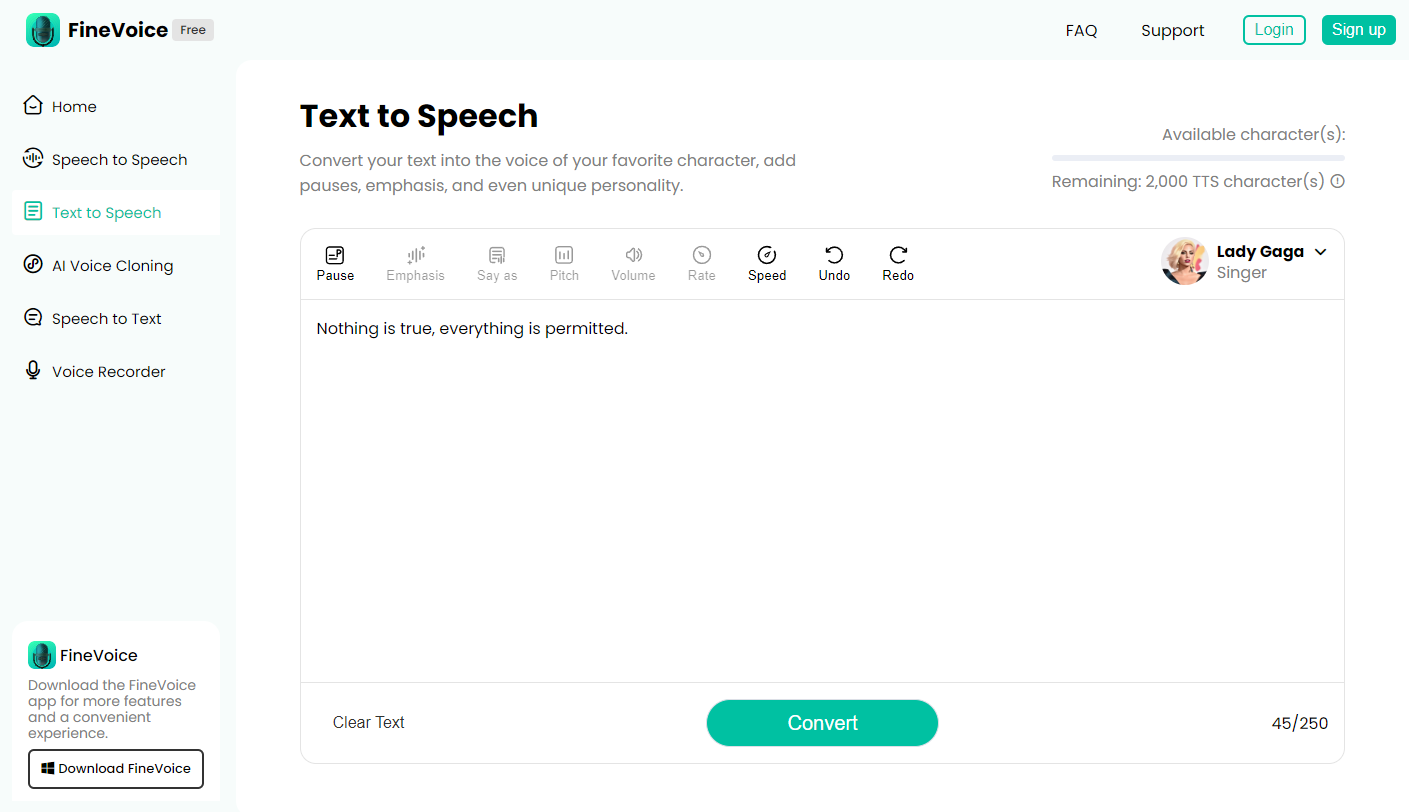Viewport: 1409px width, 812px height.
Task: Go to AI Voice Cloning page
Action: (x=112, y=266)
